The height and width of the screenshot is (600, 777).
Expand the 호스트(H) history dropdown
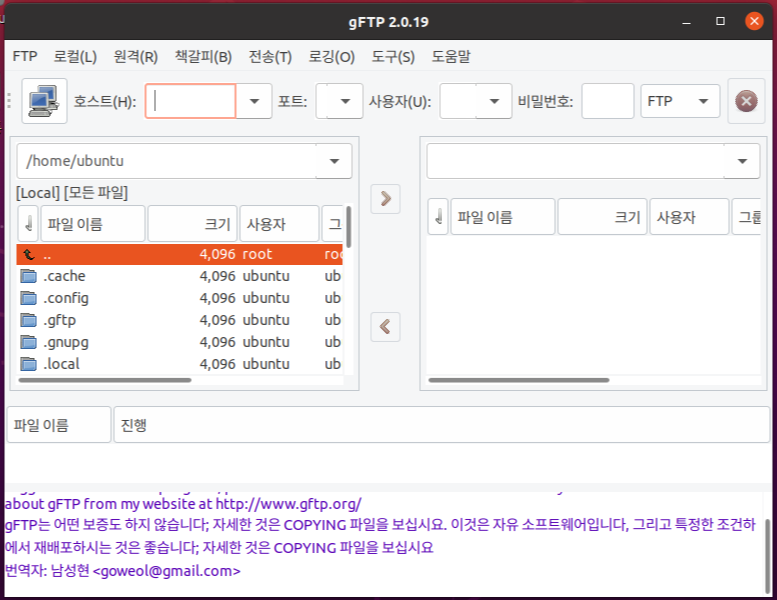coord(254,101)
